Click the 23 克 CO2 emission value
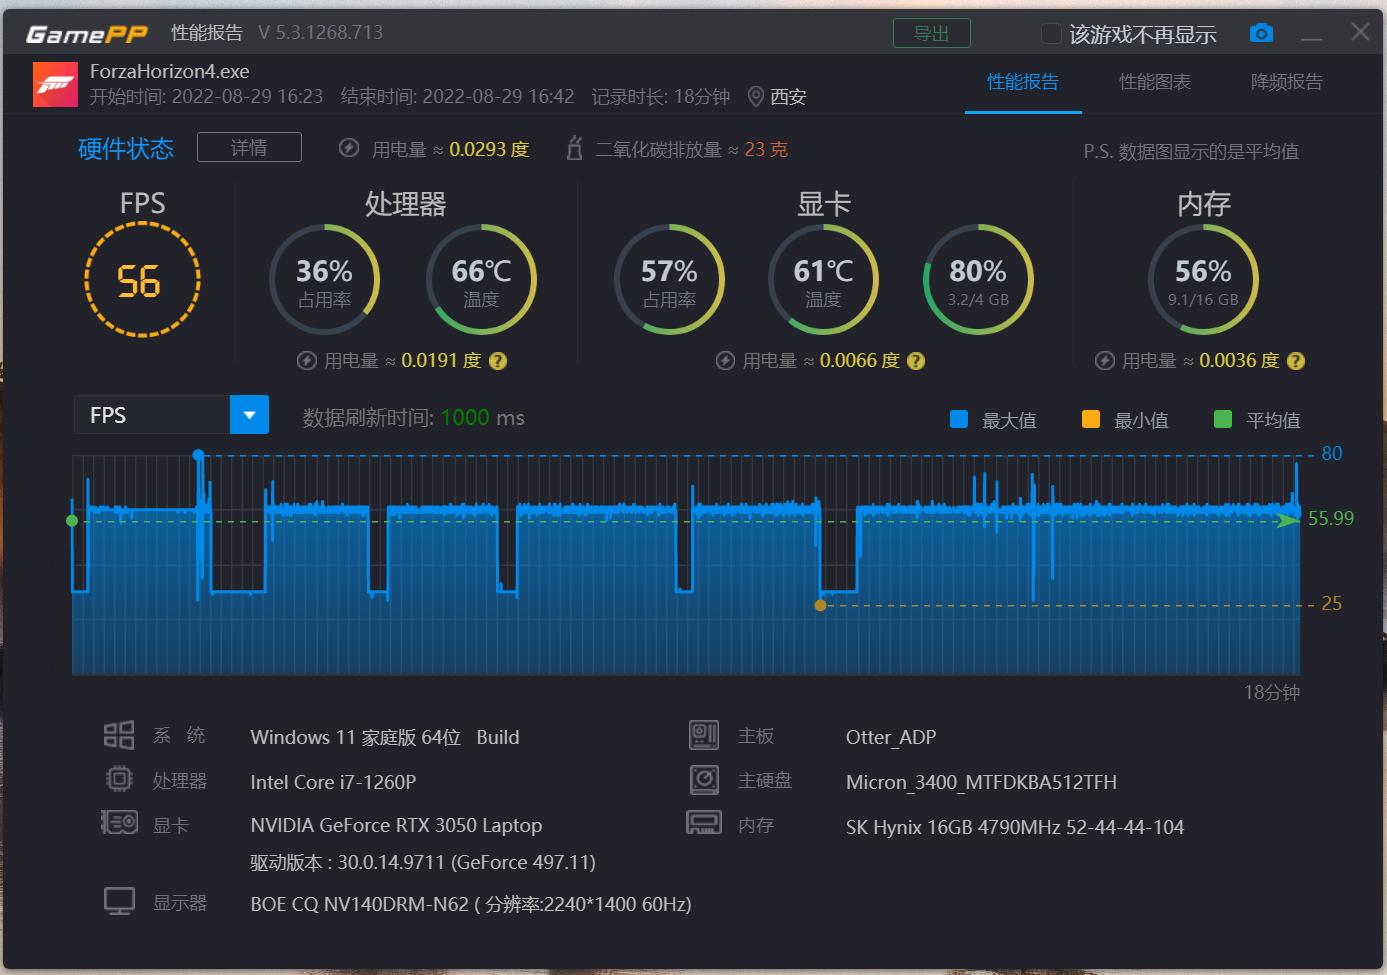The height and width of the screenshot is (975, 1387). pos(766,149)
